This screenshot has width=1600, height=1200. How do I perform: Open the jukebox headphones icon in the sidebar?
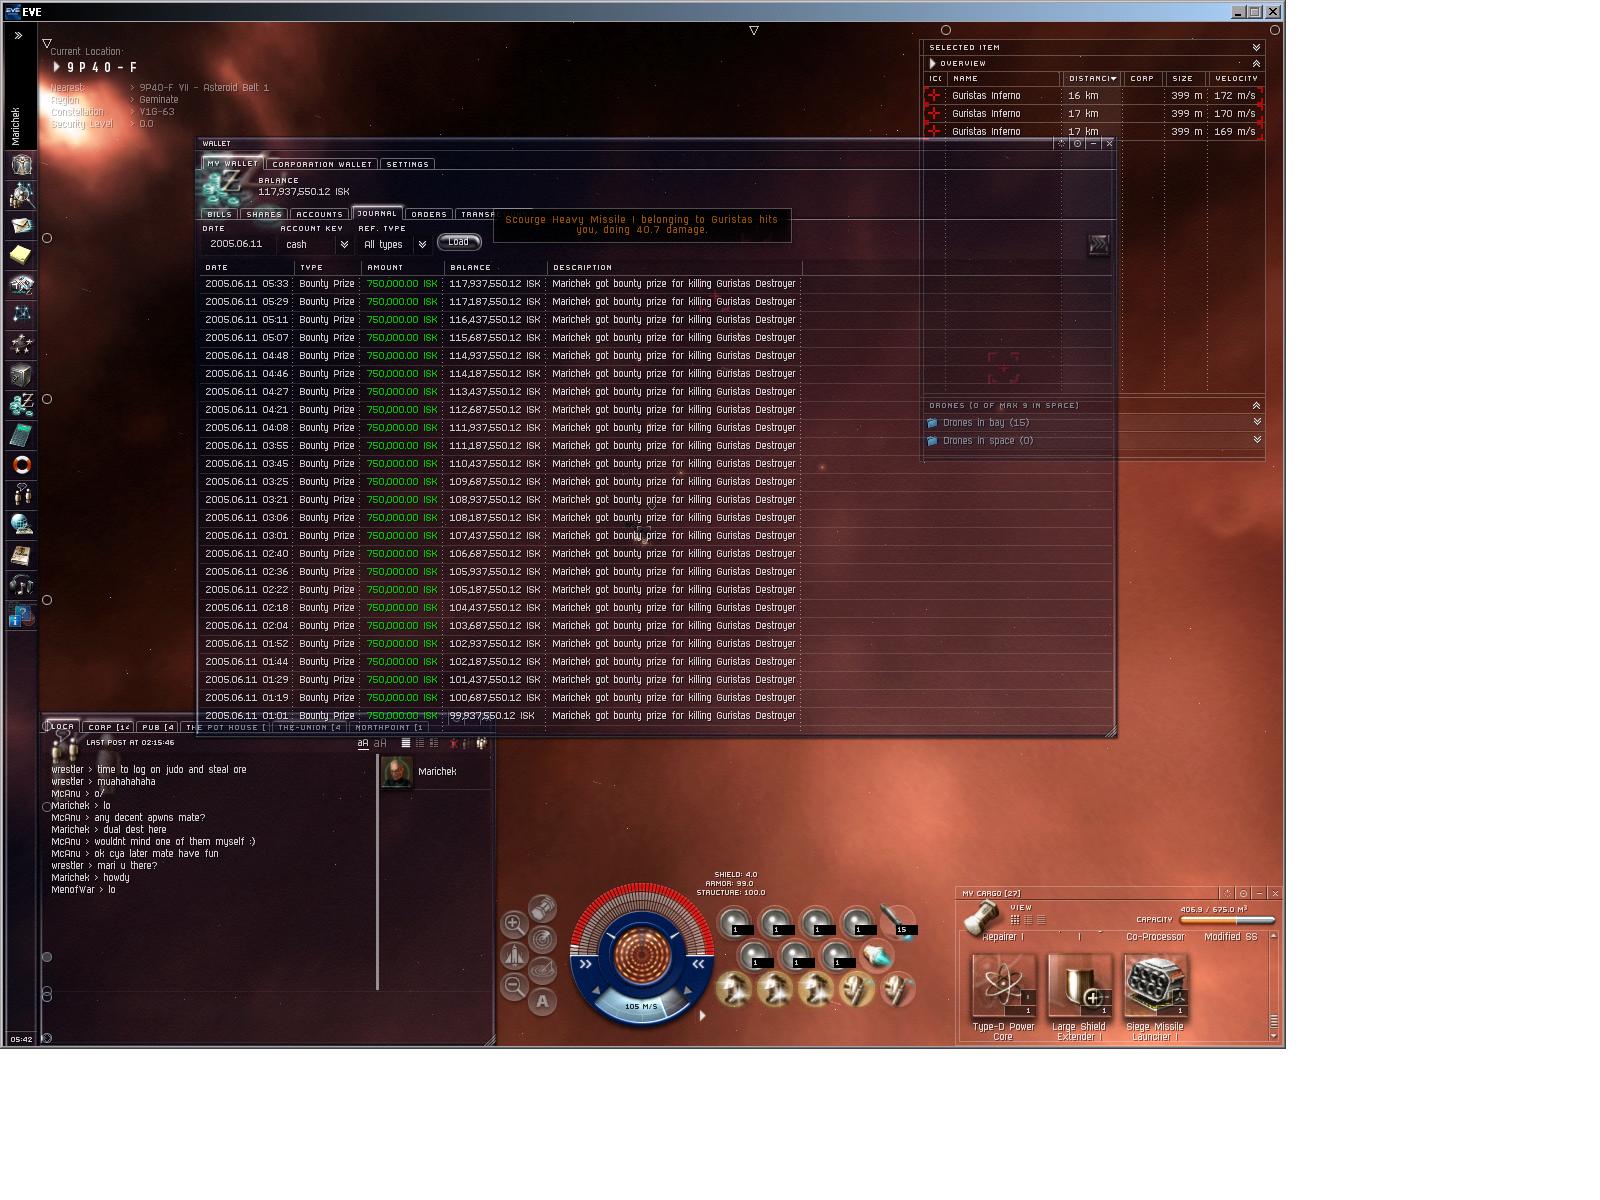(22, 585)
